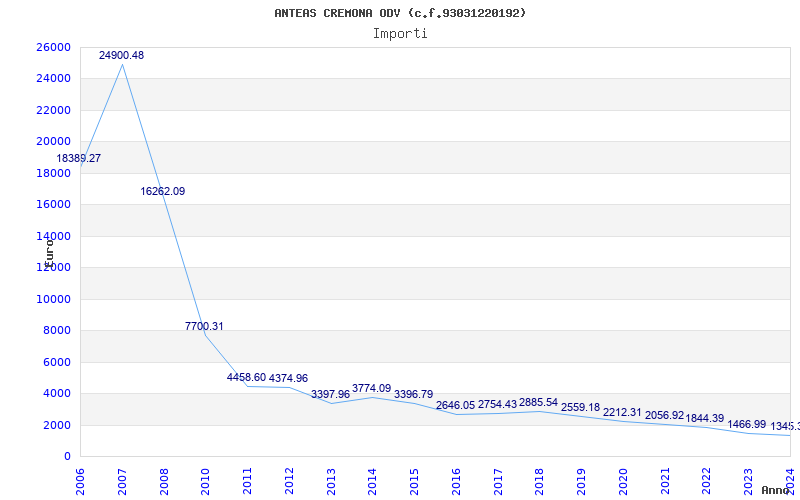
Task: Select the 2754.43 data label
Action: coord(497,404)
